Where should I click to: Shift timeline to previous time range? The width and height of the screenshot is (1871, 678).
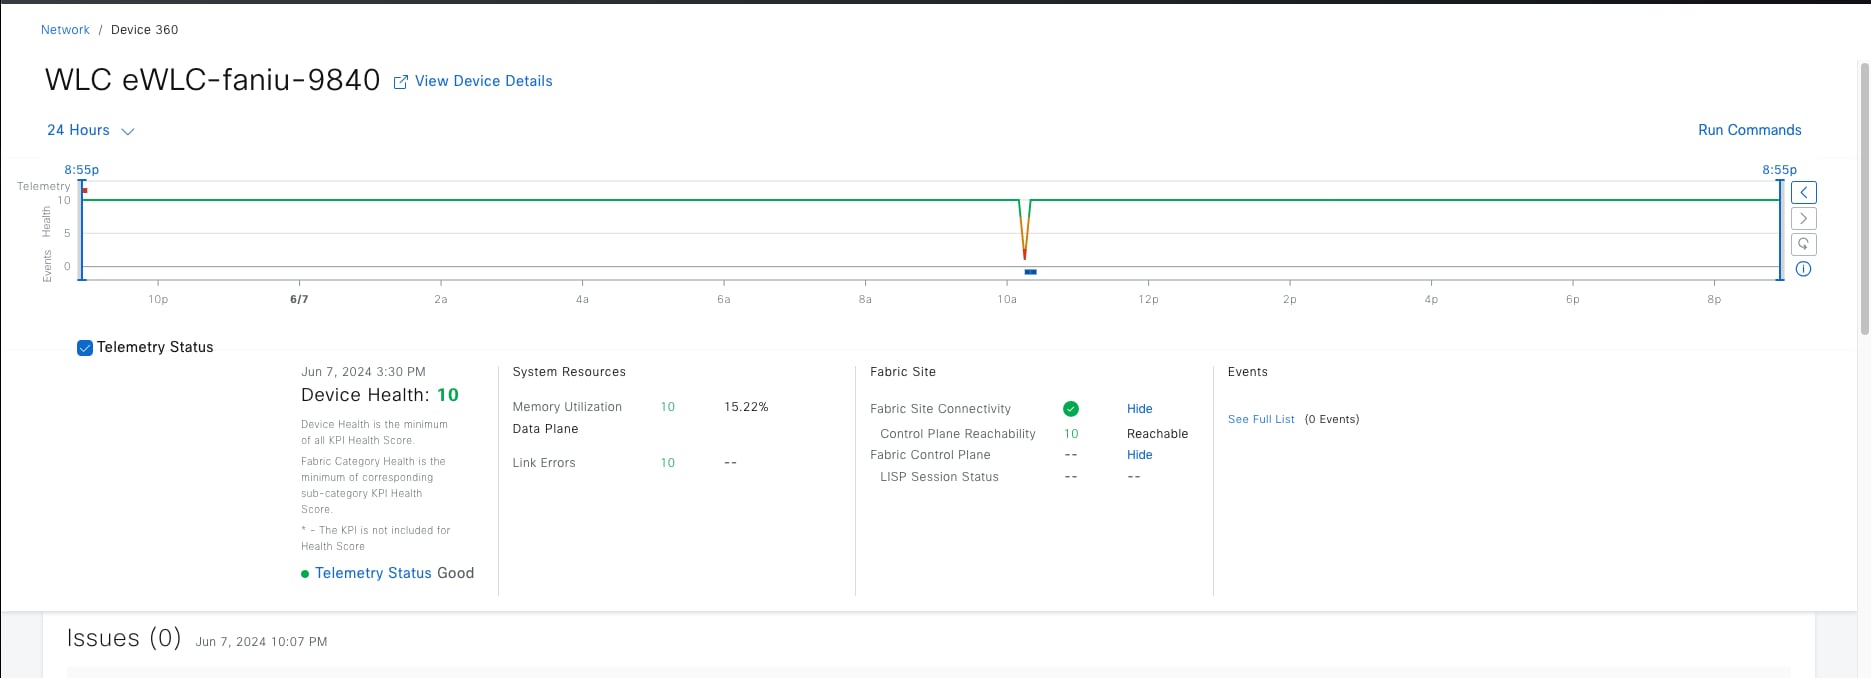tap(1803, 193)
